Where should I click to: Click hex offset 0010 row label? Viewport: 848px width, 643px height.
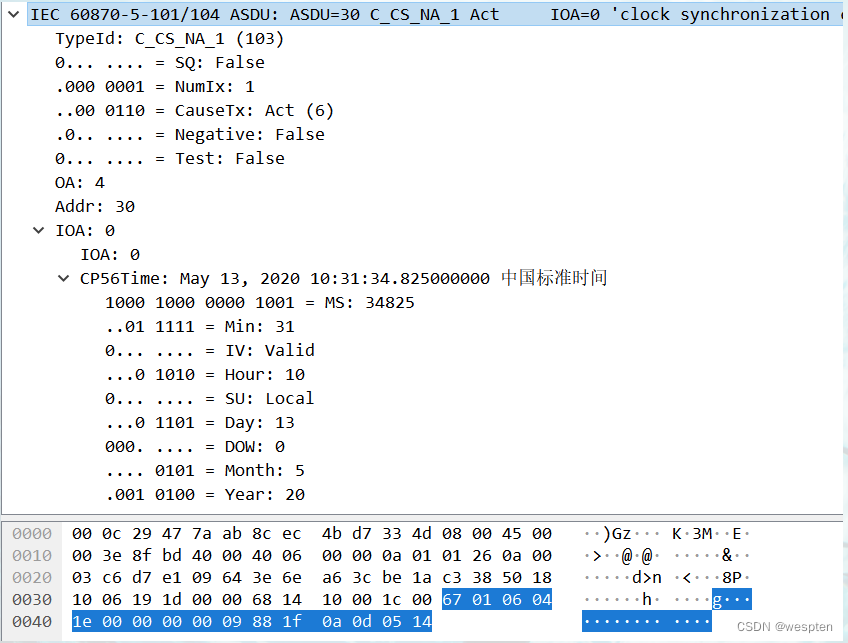pos(32,556)
